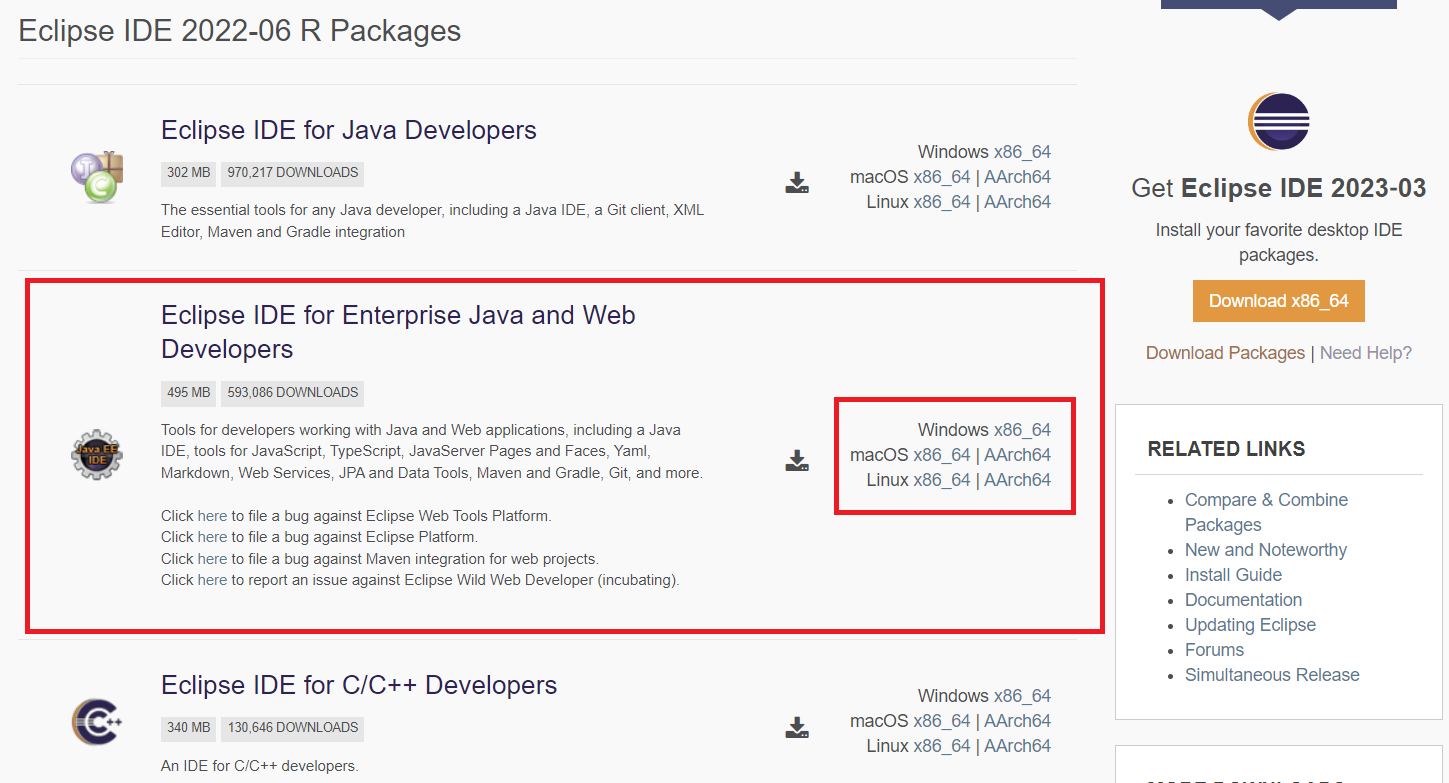Image resolution: width=1449 pixels, height=783 pixels.
Task: Click the Get Eclipse IDE 2023-03 heading
Action: point(1278,188)
